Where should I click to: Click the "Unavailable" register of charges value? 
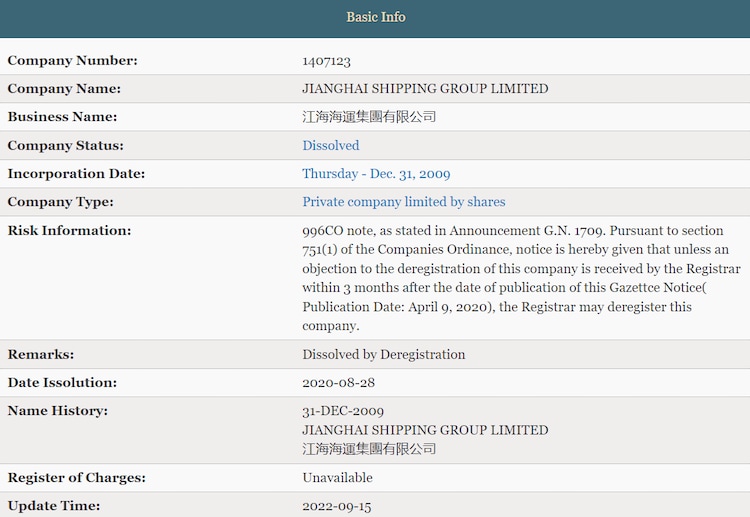tap(337, 477)
